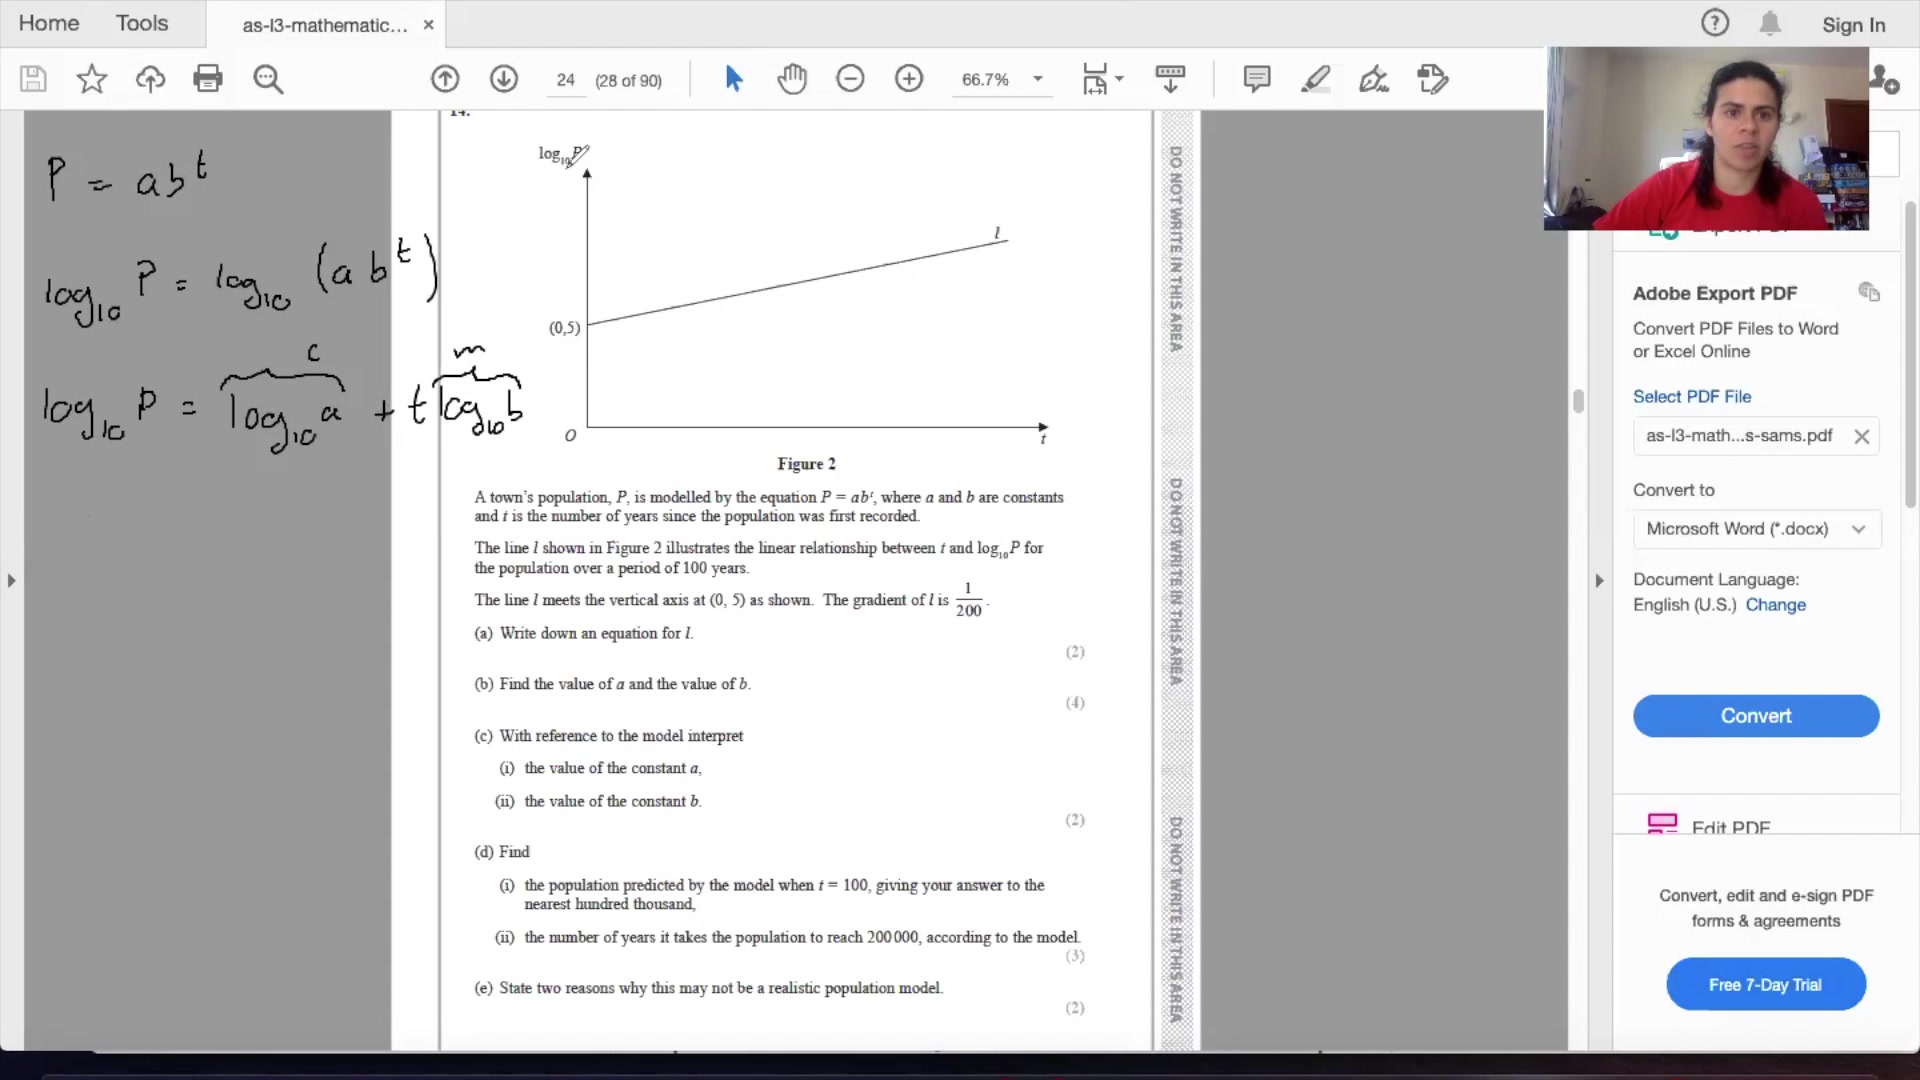1920x1080 pixels.
Task: Select the arrow selection tool
Action: point(733,79)
